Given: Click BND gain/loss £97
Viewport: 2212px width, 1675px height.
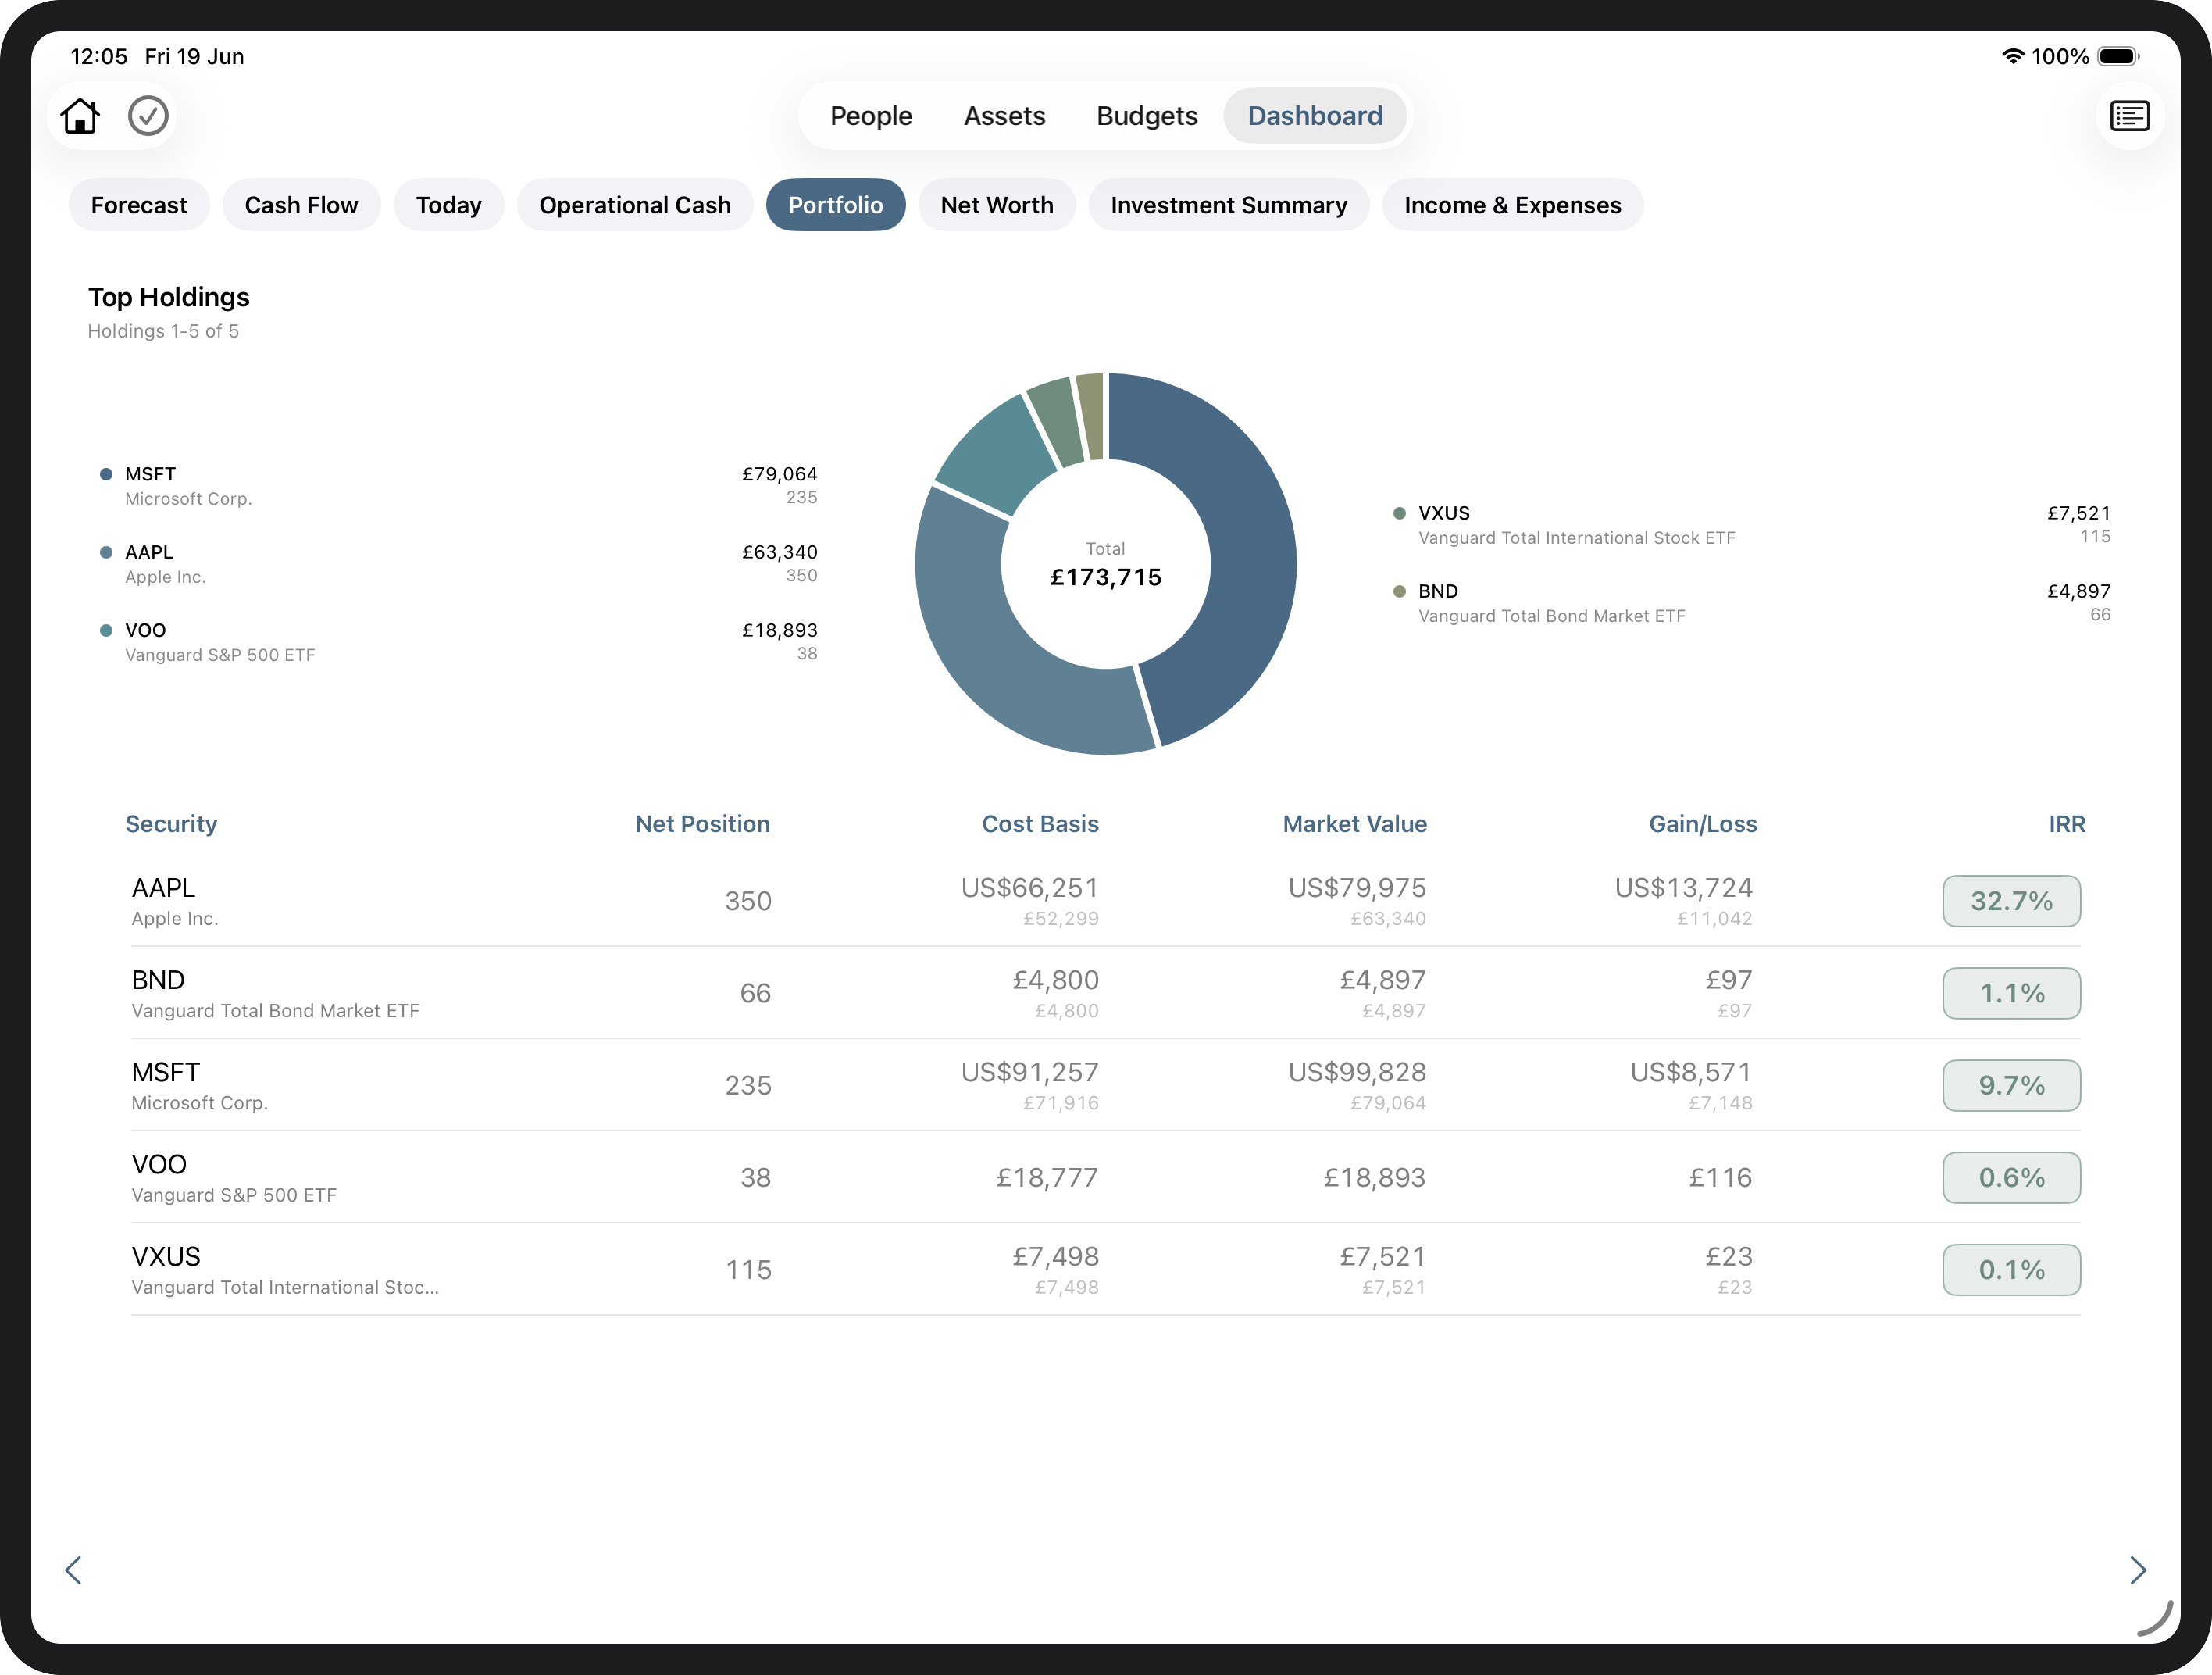Looking at the screenshot, I should coord(1729,980).
